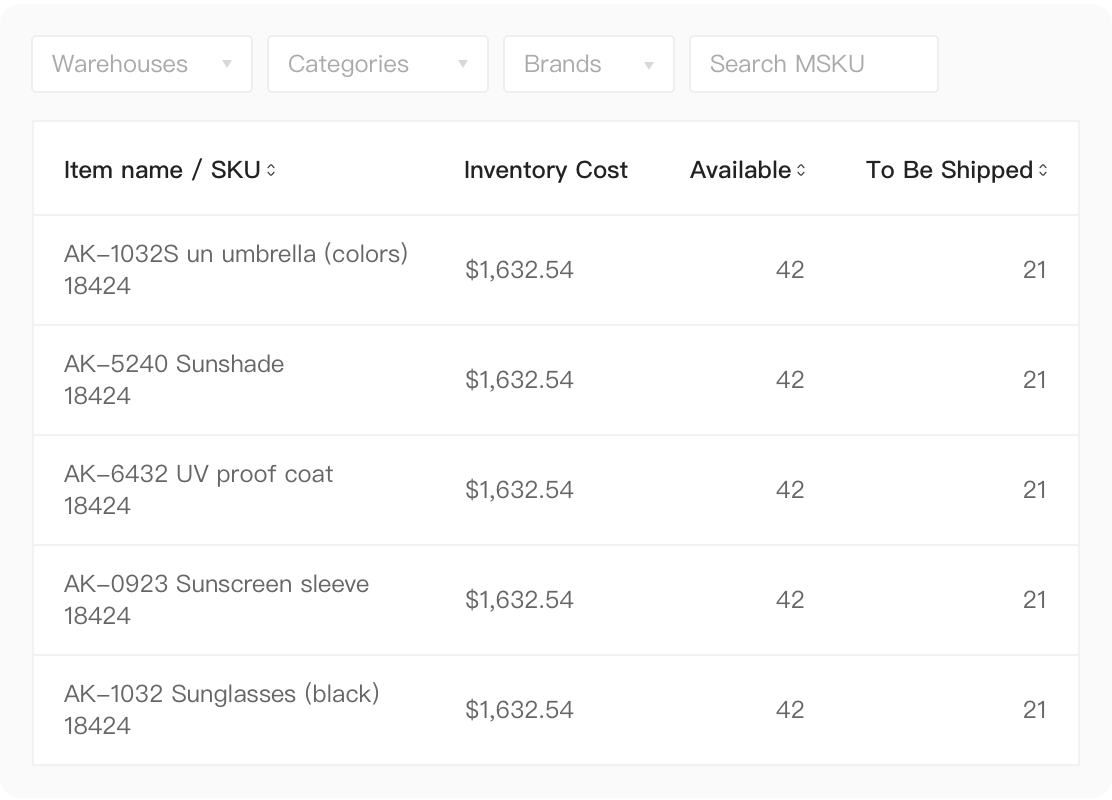Click the Brands dropdown arrow icon
1112x800 pixels.
pos(649,65)
